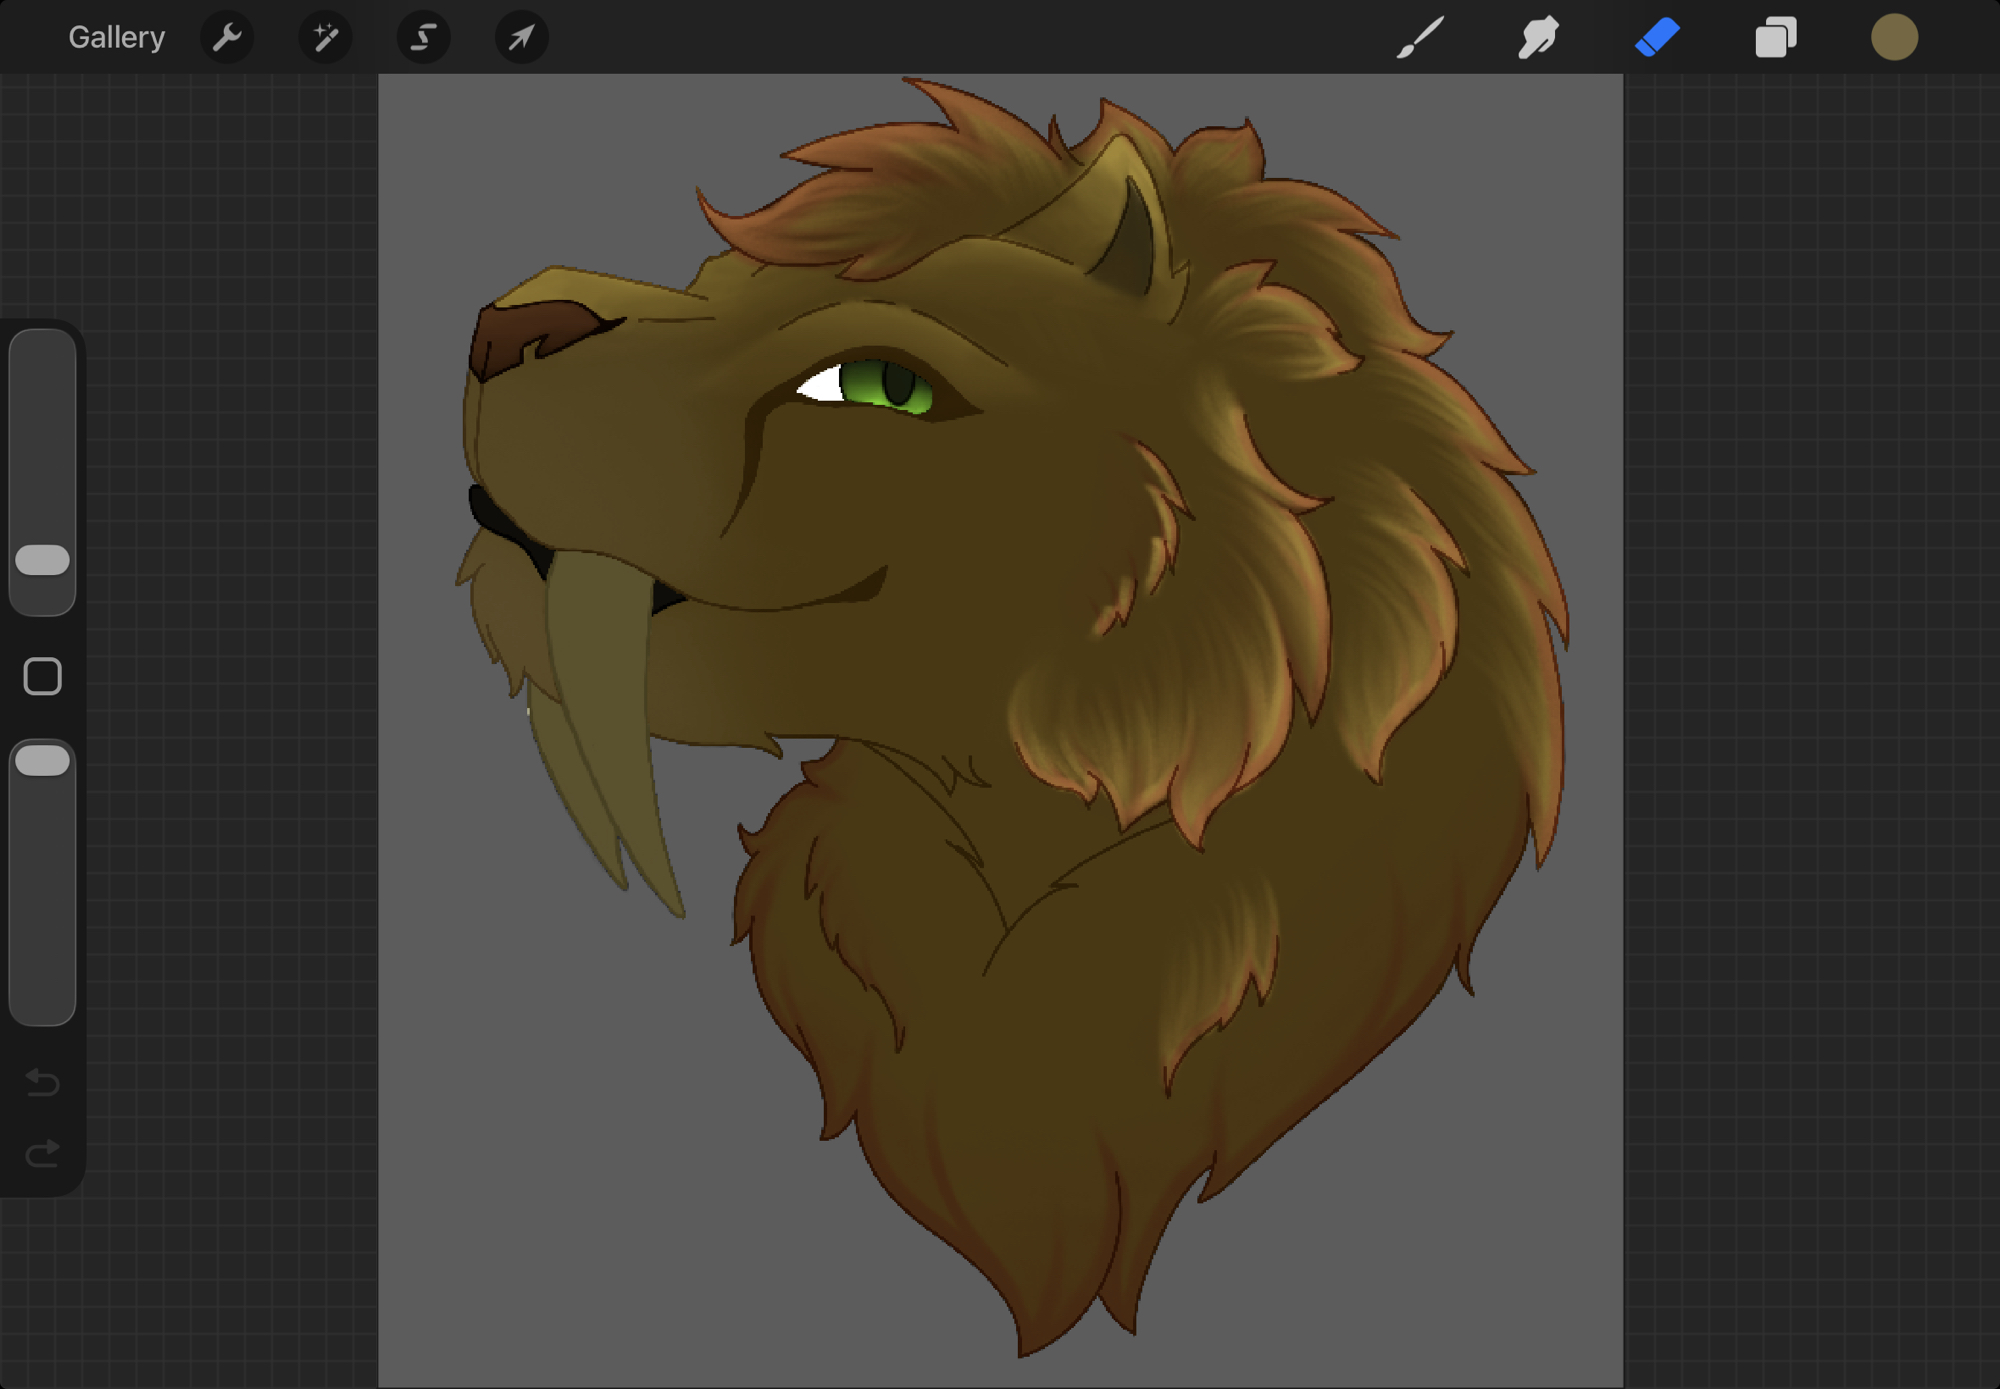2000x1389 pixels.
Task: Activate the Transform arrow tool
Action: click(x=521, y=38)
